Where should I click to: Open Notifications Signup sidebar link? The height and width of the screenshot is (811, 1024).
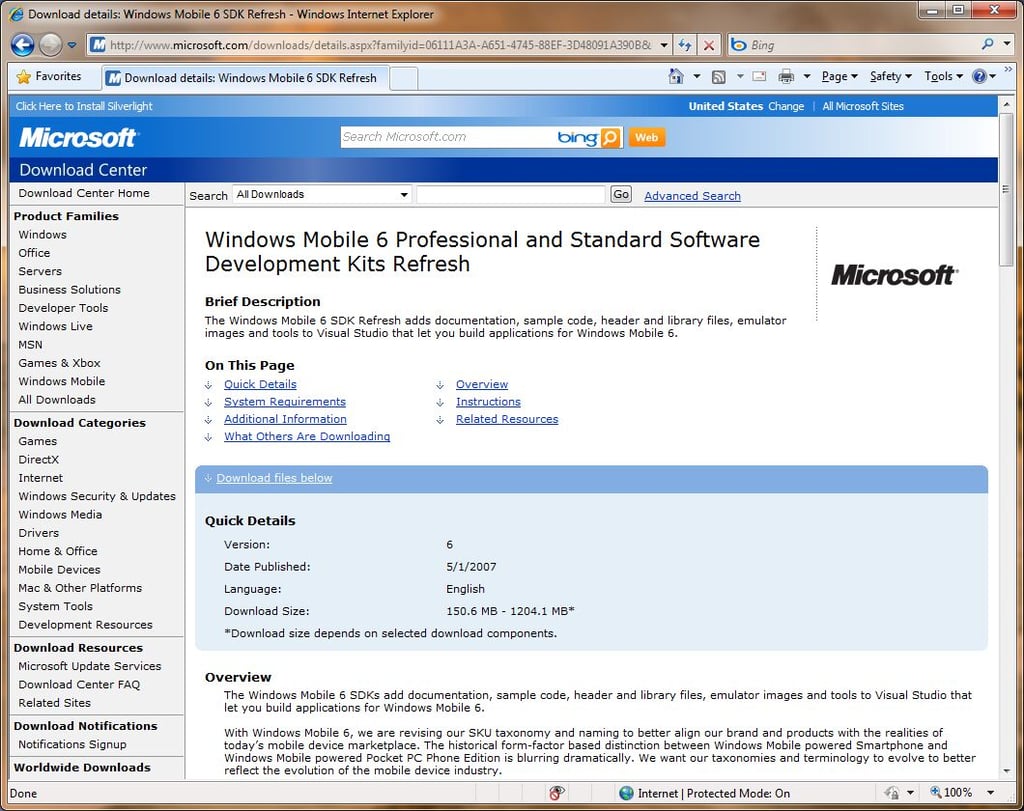tap(72, 744)
